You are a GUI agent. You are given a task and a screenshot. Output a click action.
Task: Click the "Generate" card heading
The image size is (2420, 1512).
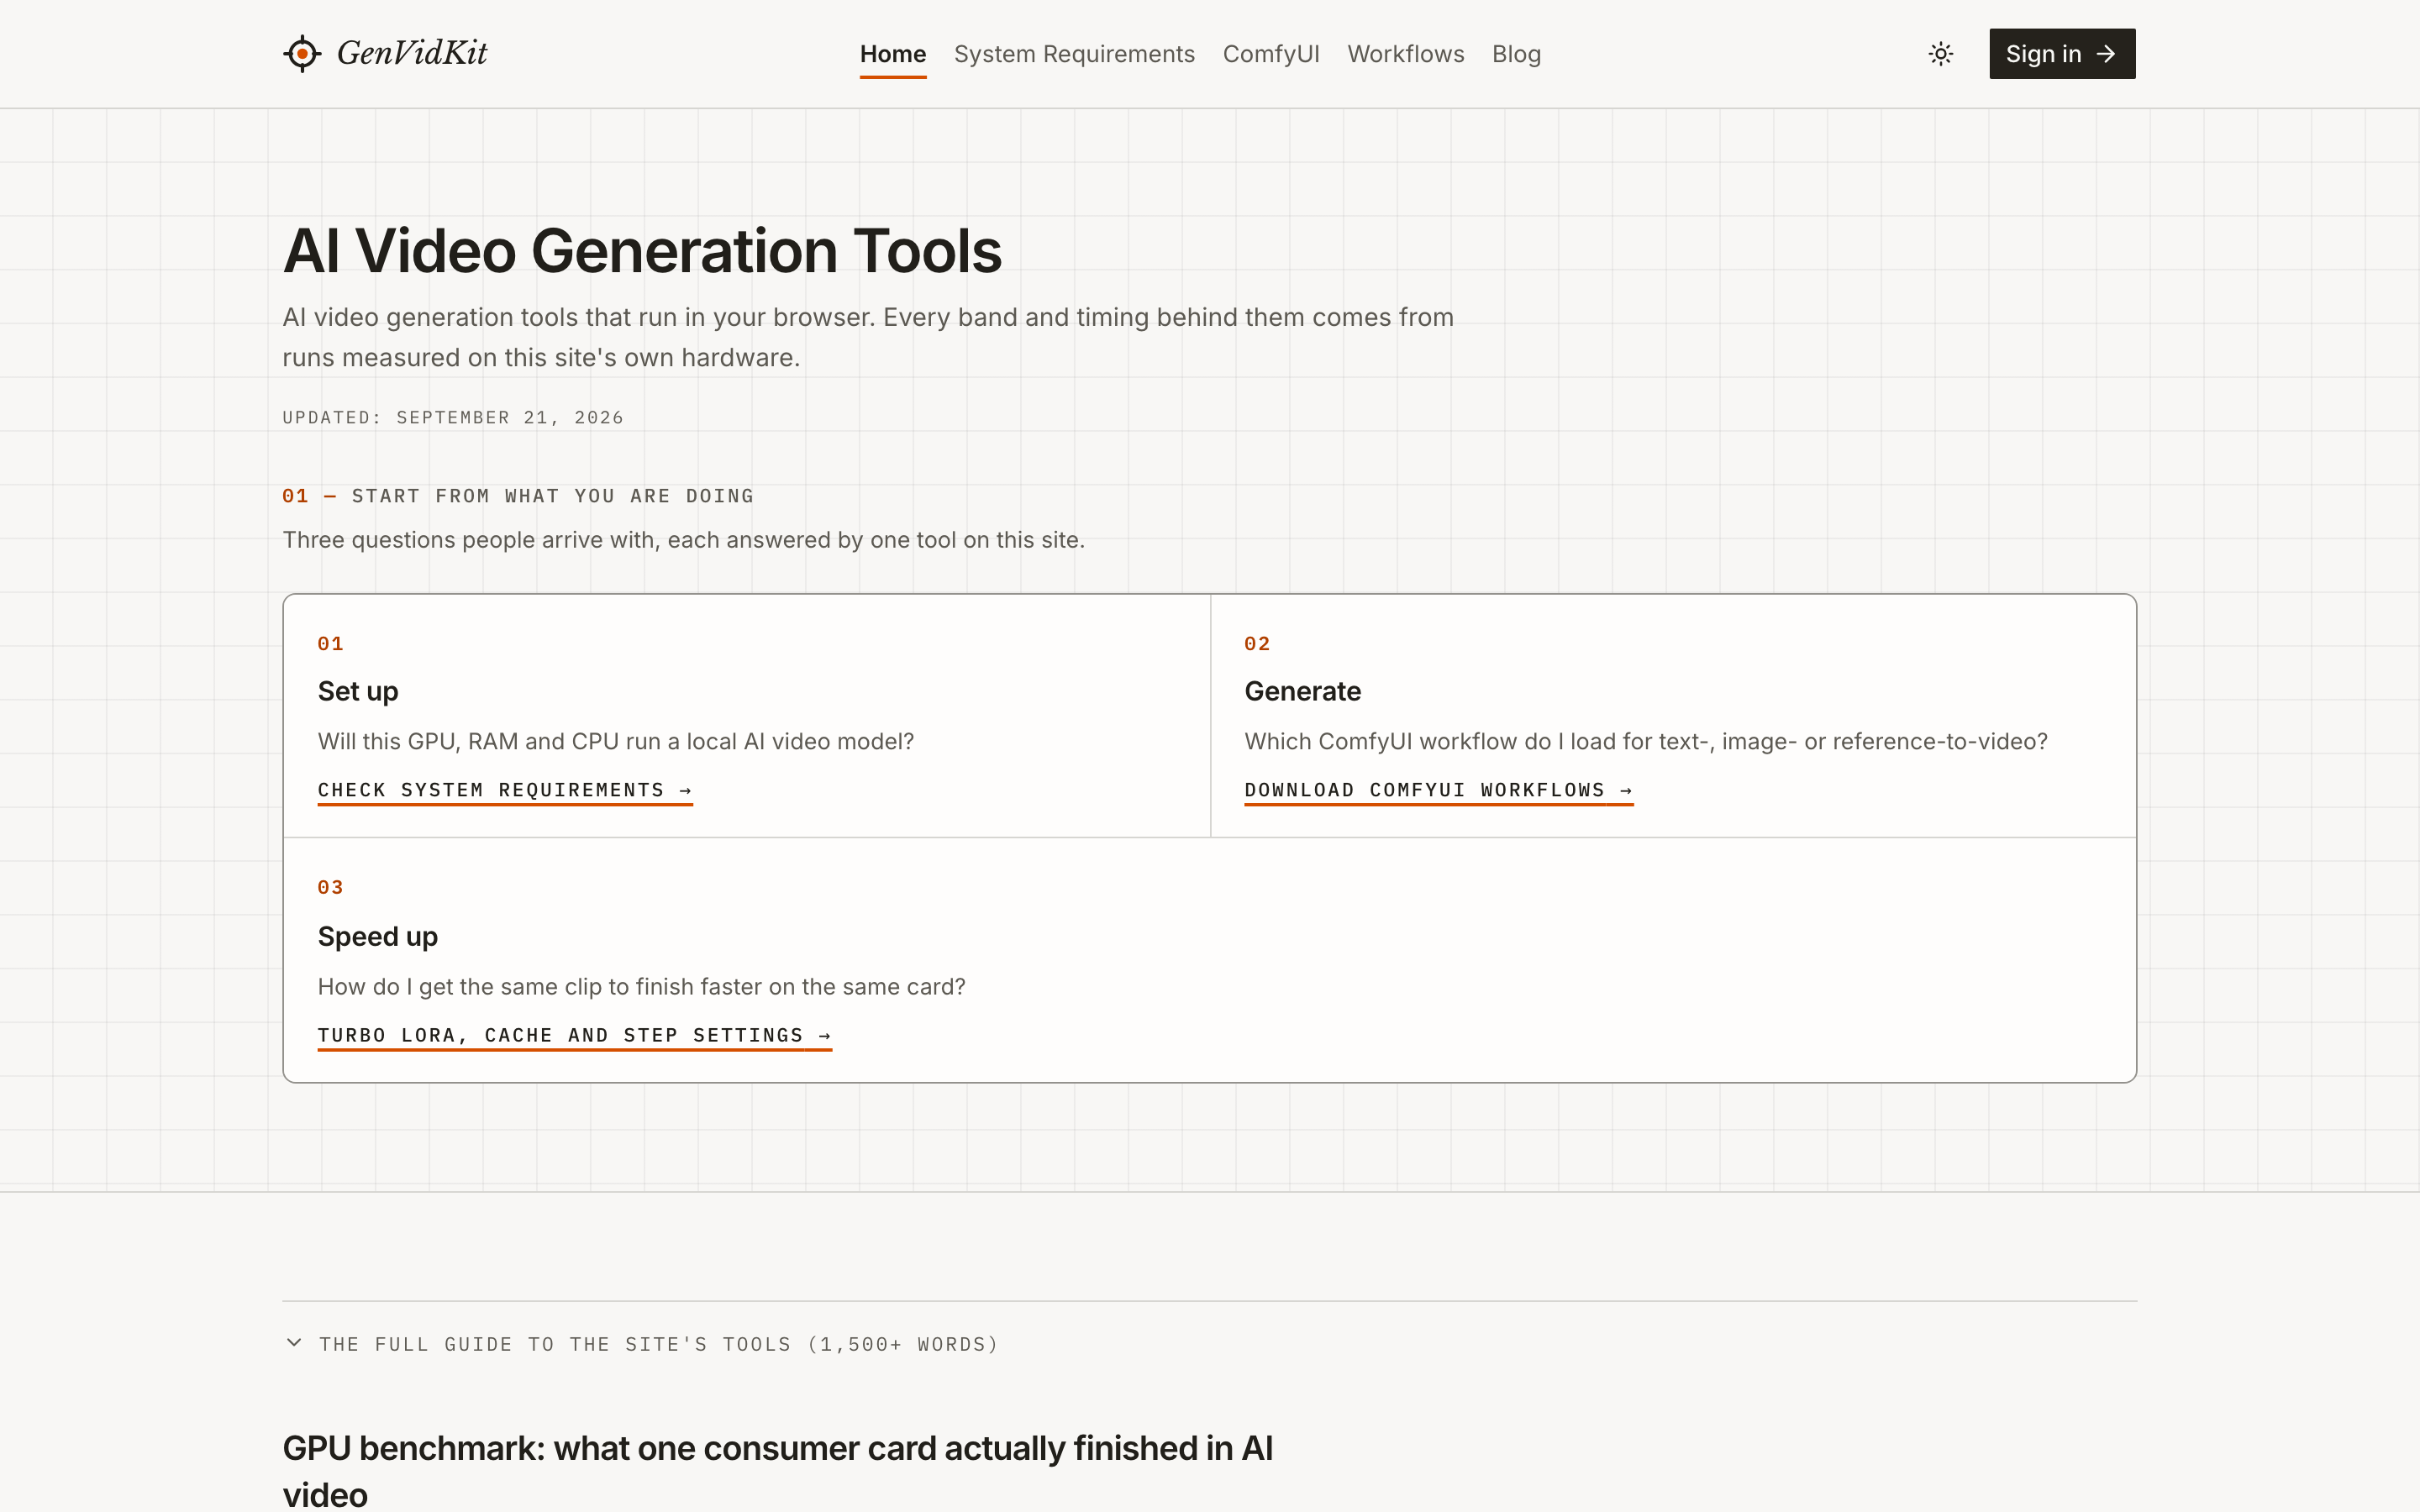coord(1302,691)
